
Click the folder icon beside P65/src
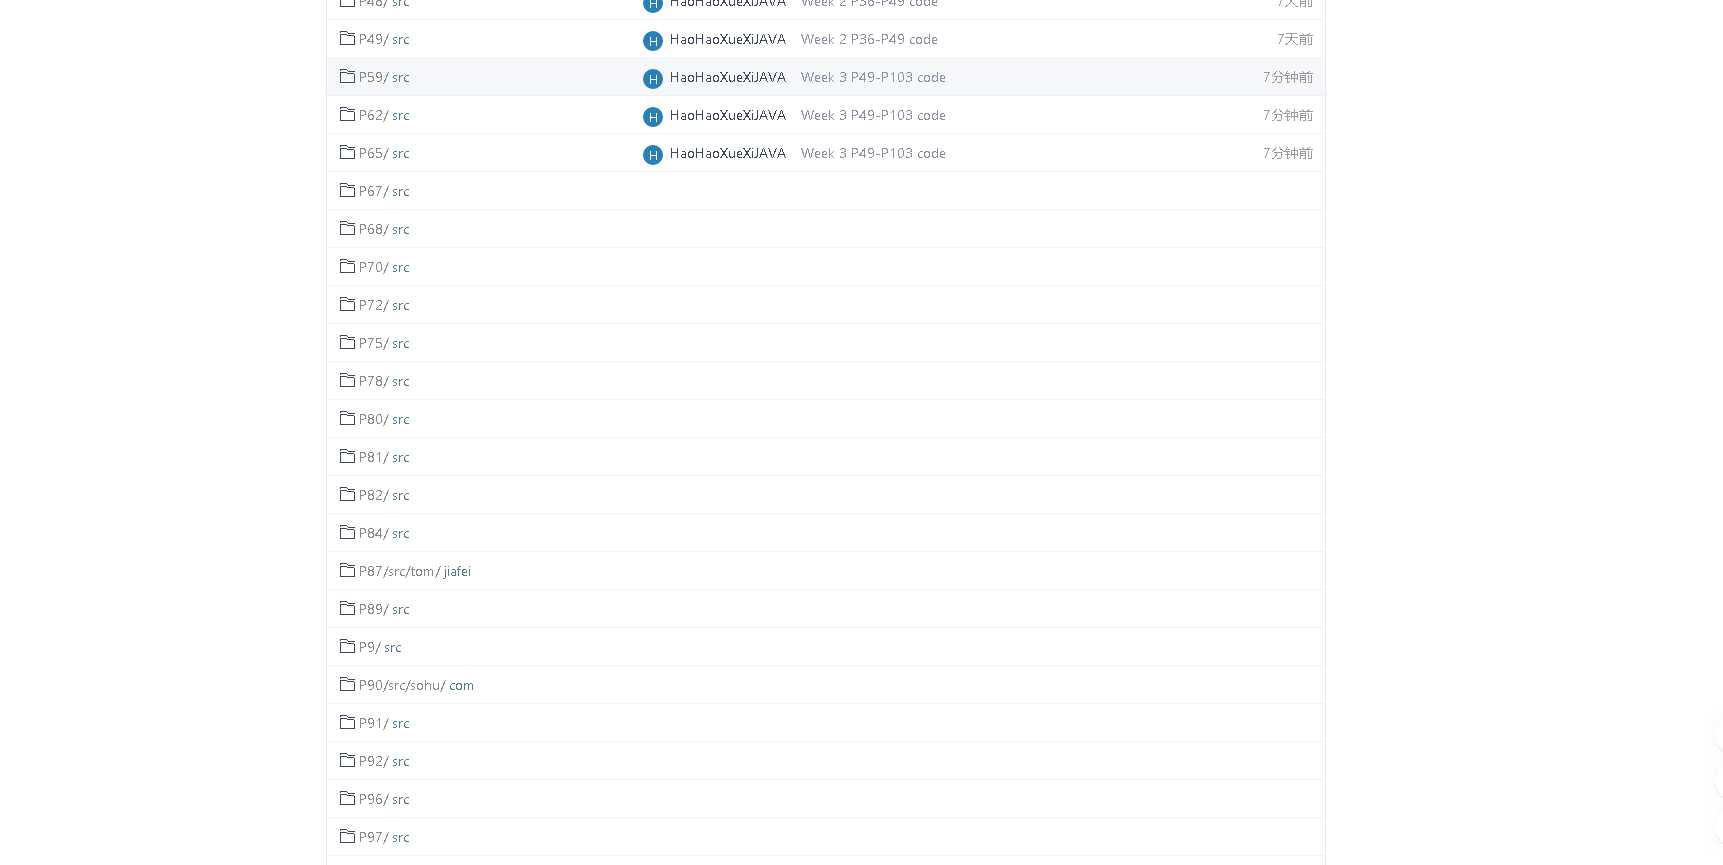tap(347, 152)
